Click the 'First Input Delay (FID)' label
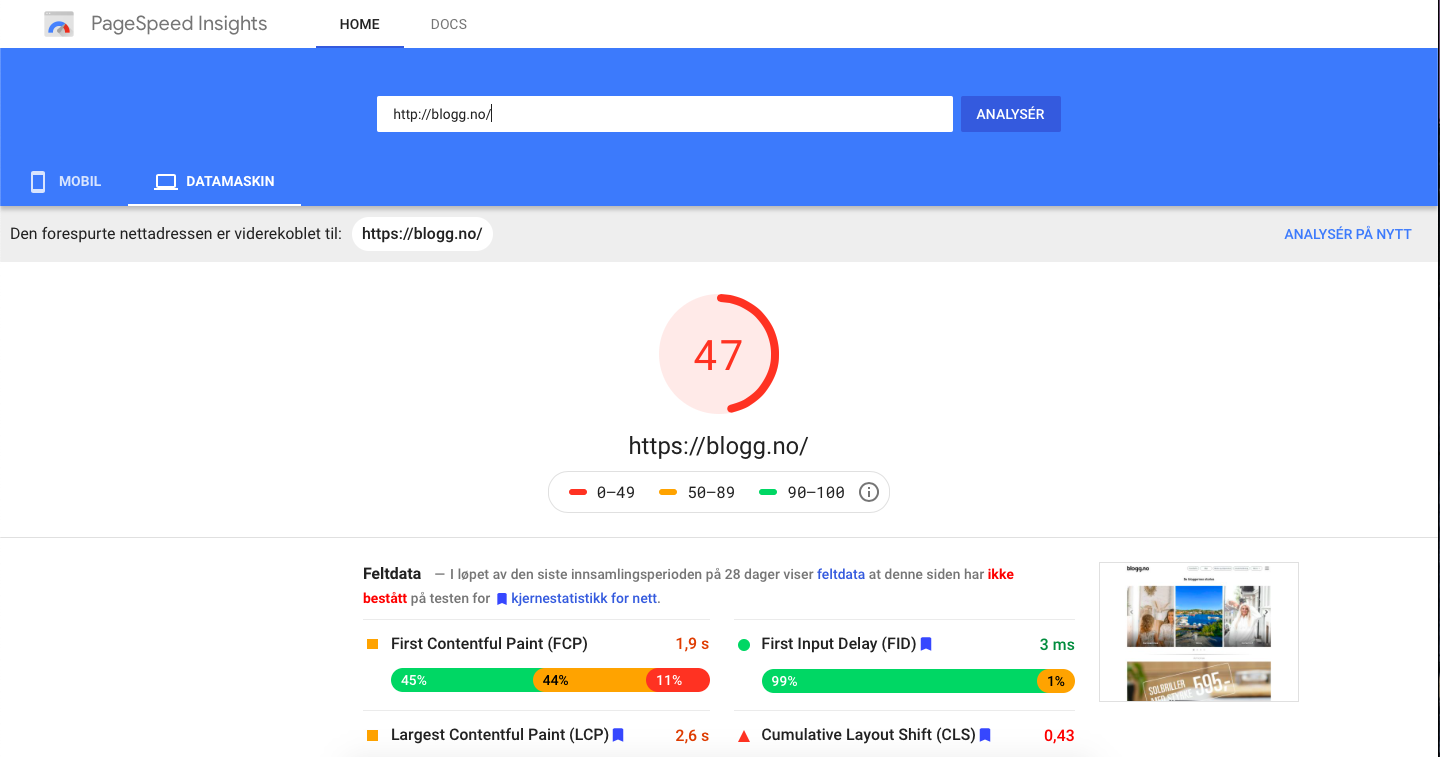The height and width of the screenshot is (757, 1440). click(x=839, y=644)
